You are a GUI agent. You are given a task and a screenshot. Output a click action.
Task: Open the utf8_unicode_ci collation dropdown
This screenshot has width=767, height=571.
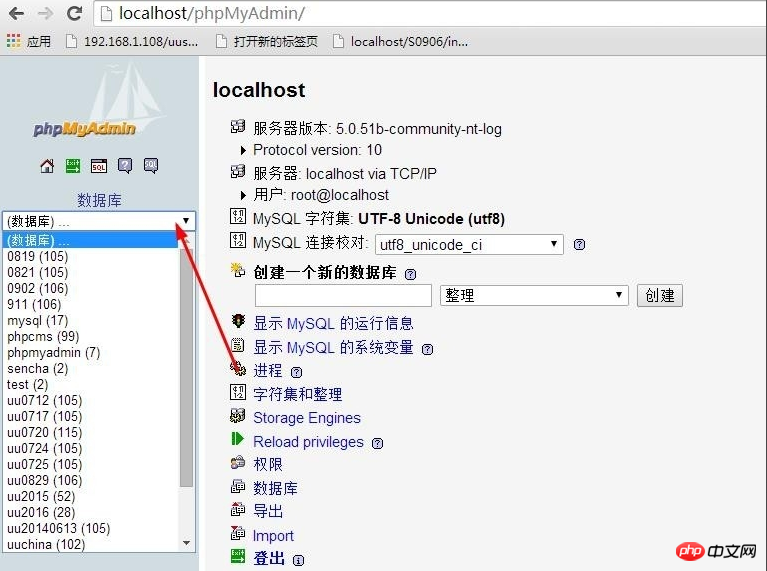[x=469, y=244]
